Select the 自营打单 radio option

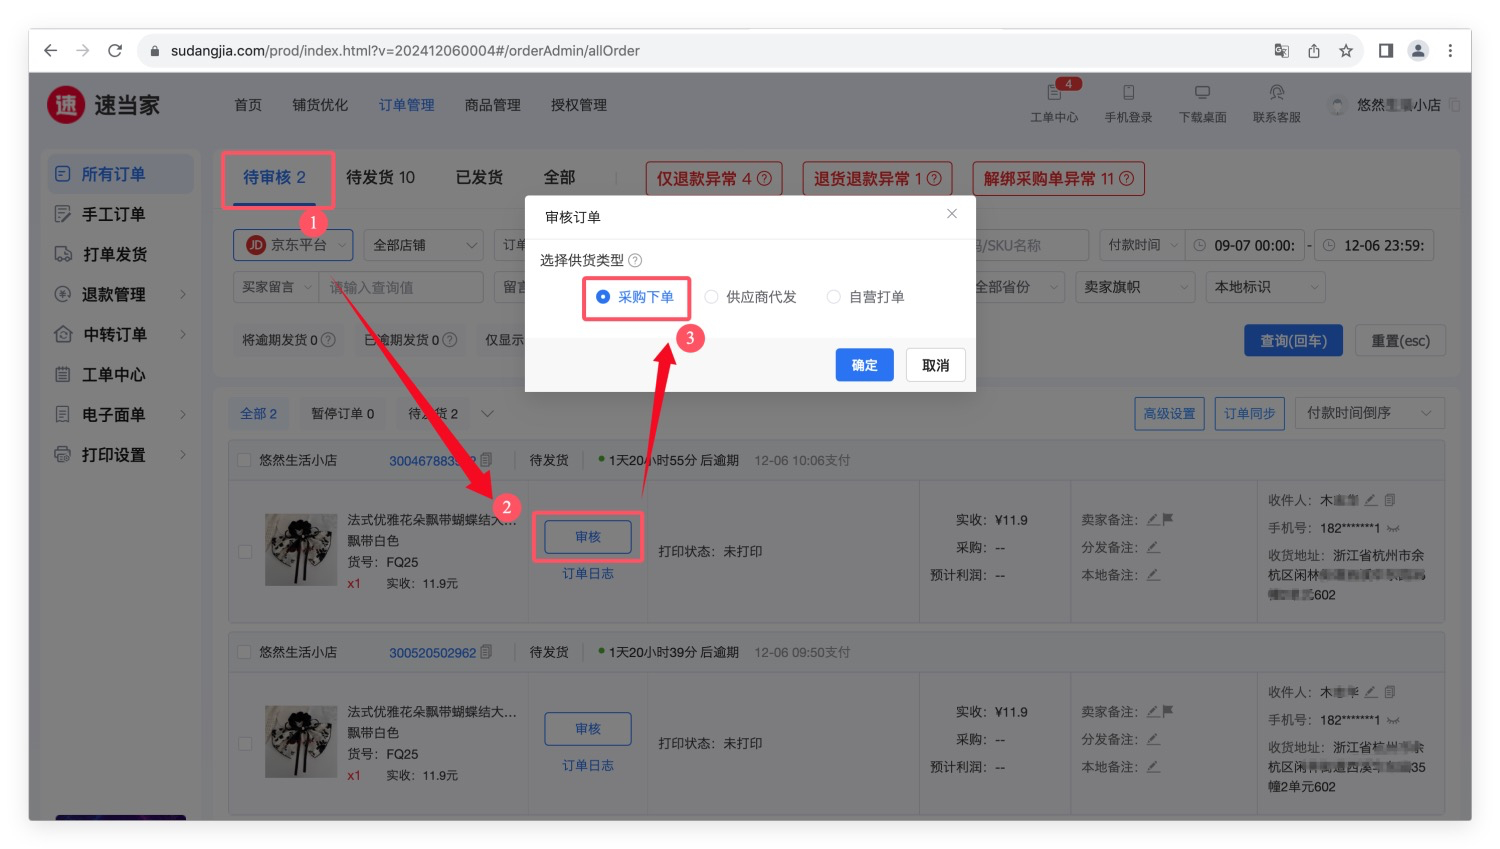pos(833,297)
